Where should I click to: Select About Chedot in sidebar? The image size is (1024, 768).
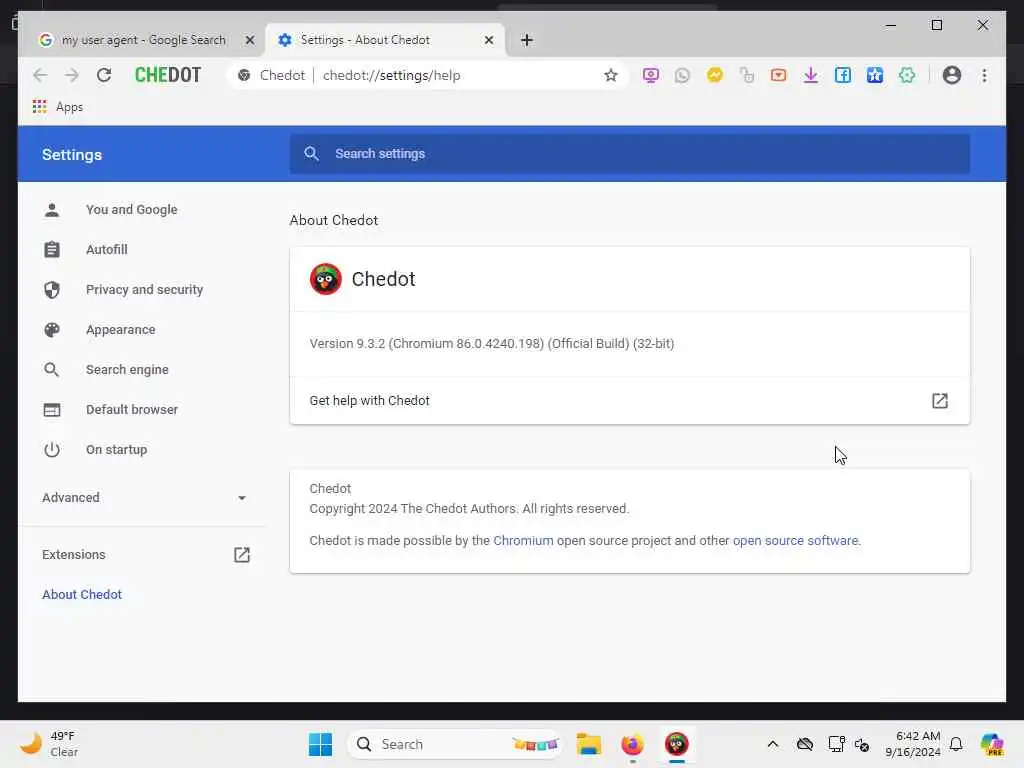[82, 594]
